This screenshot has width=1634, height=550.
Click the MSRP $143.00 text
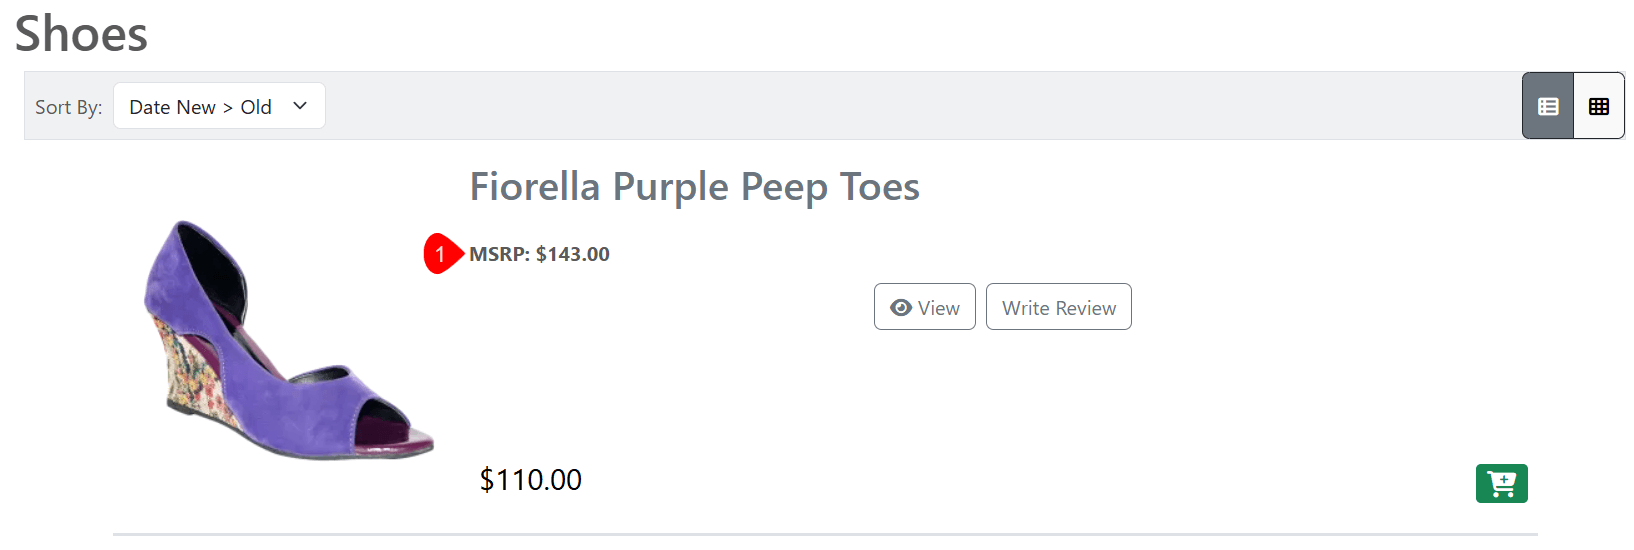pos(539,254)
